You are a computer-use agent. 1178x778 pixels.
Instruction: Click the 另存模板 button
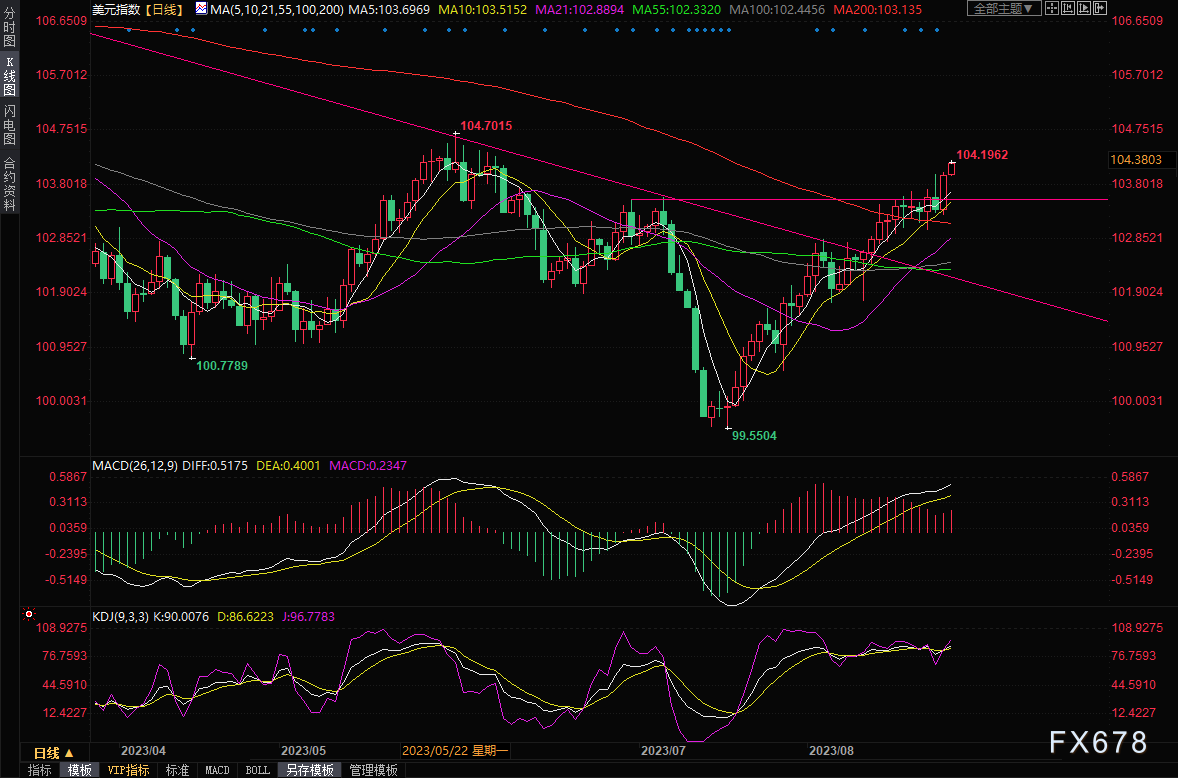tap(310, 770)
